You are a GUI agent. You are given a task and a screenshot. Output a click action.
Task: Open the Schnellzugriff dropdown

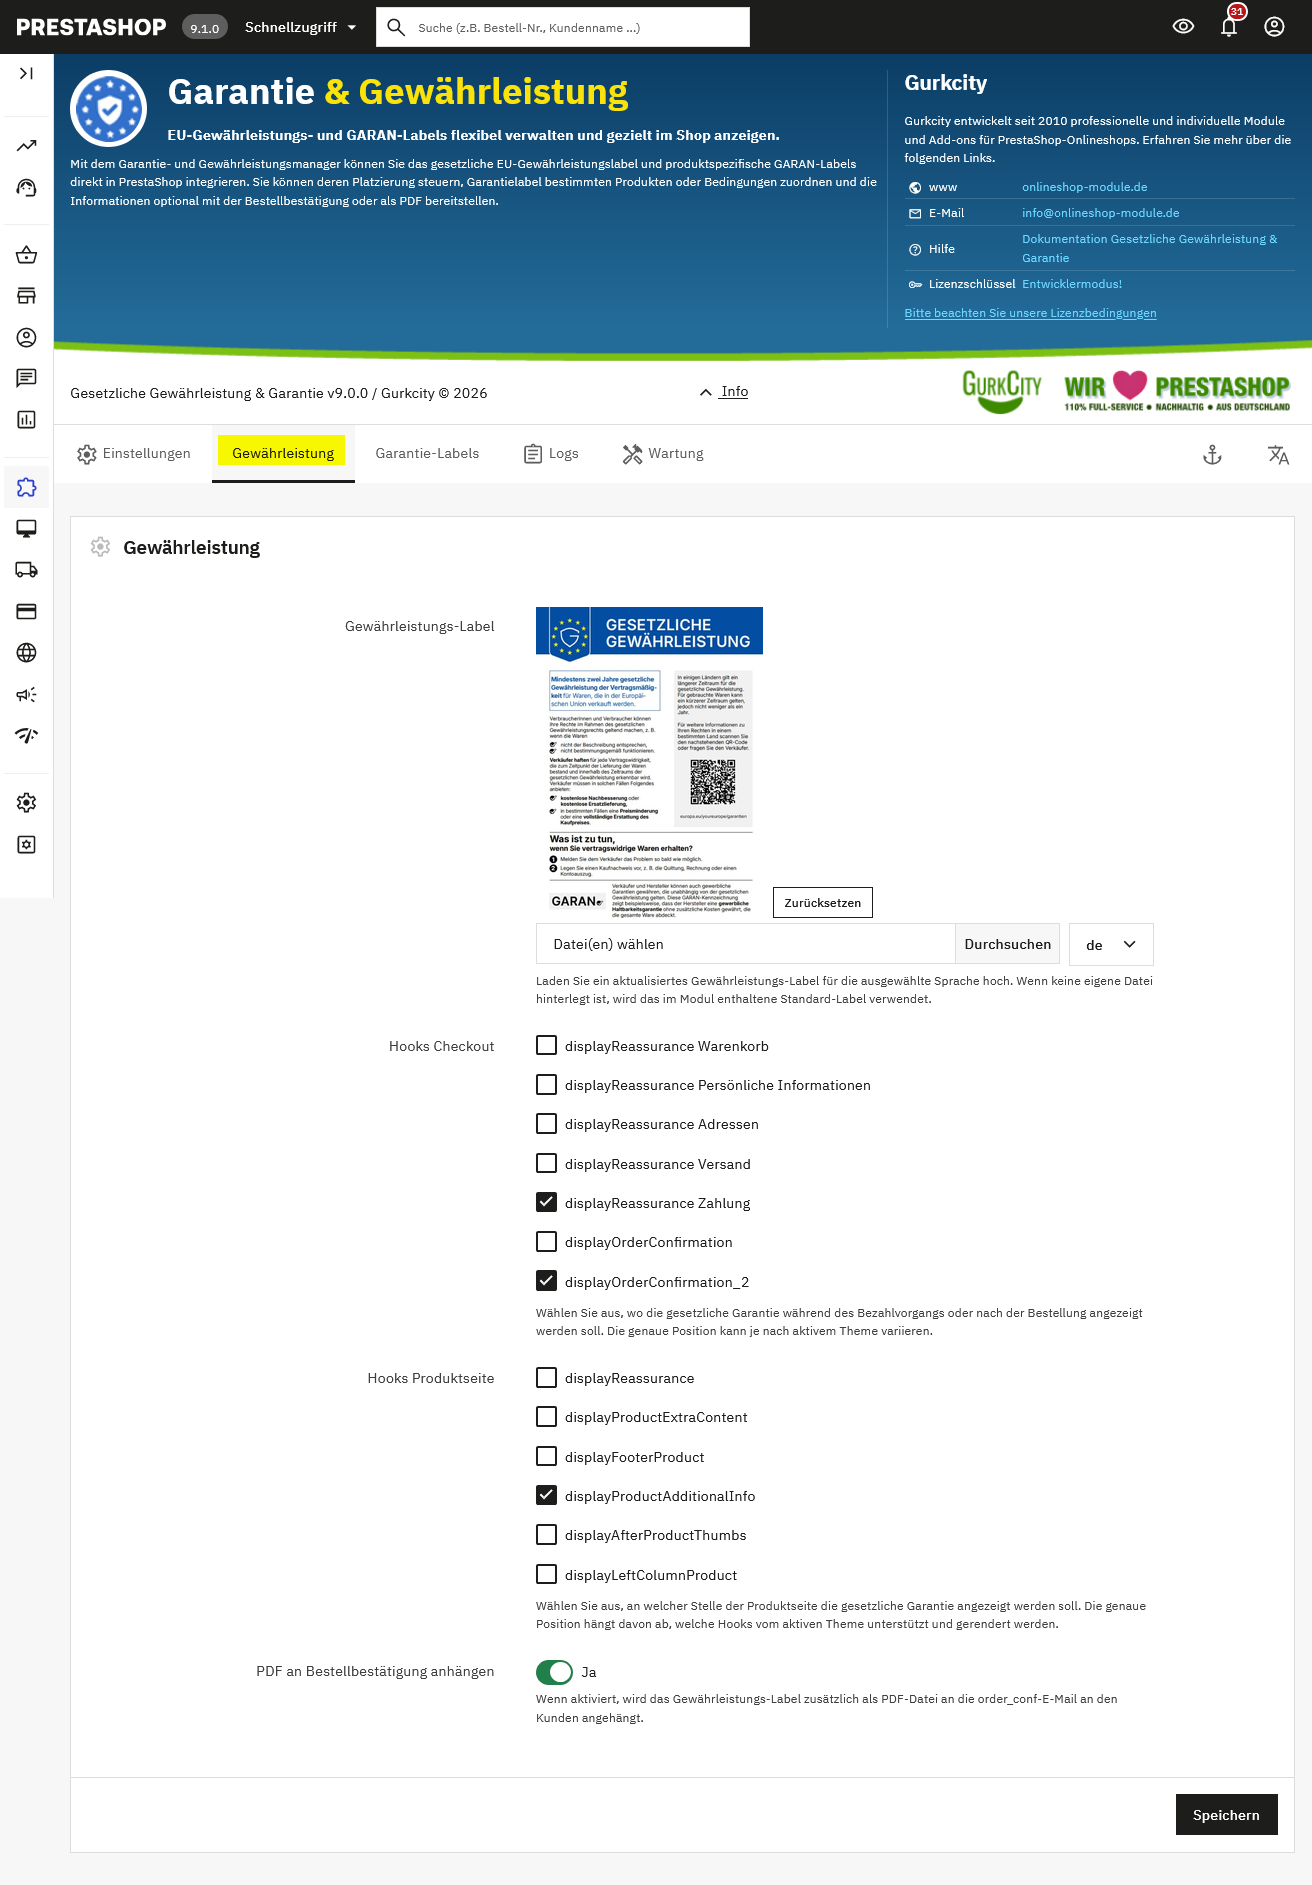(x=300, y=27)
